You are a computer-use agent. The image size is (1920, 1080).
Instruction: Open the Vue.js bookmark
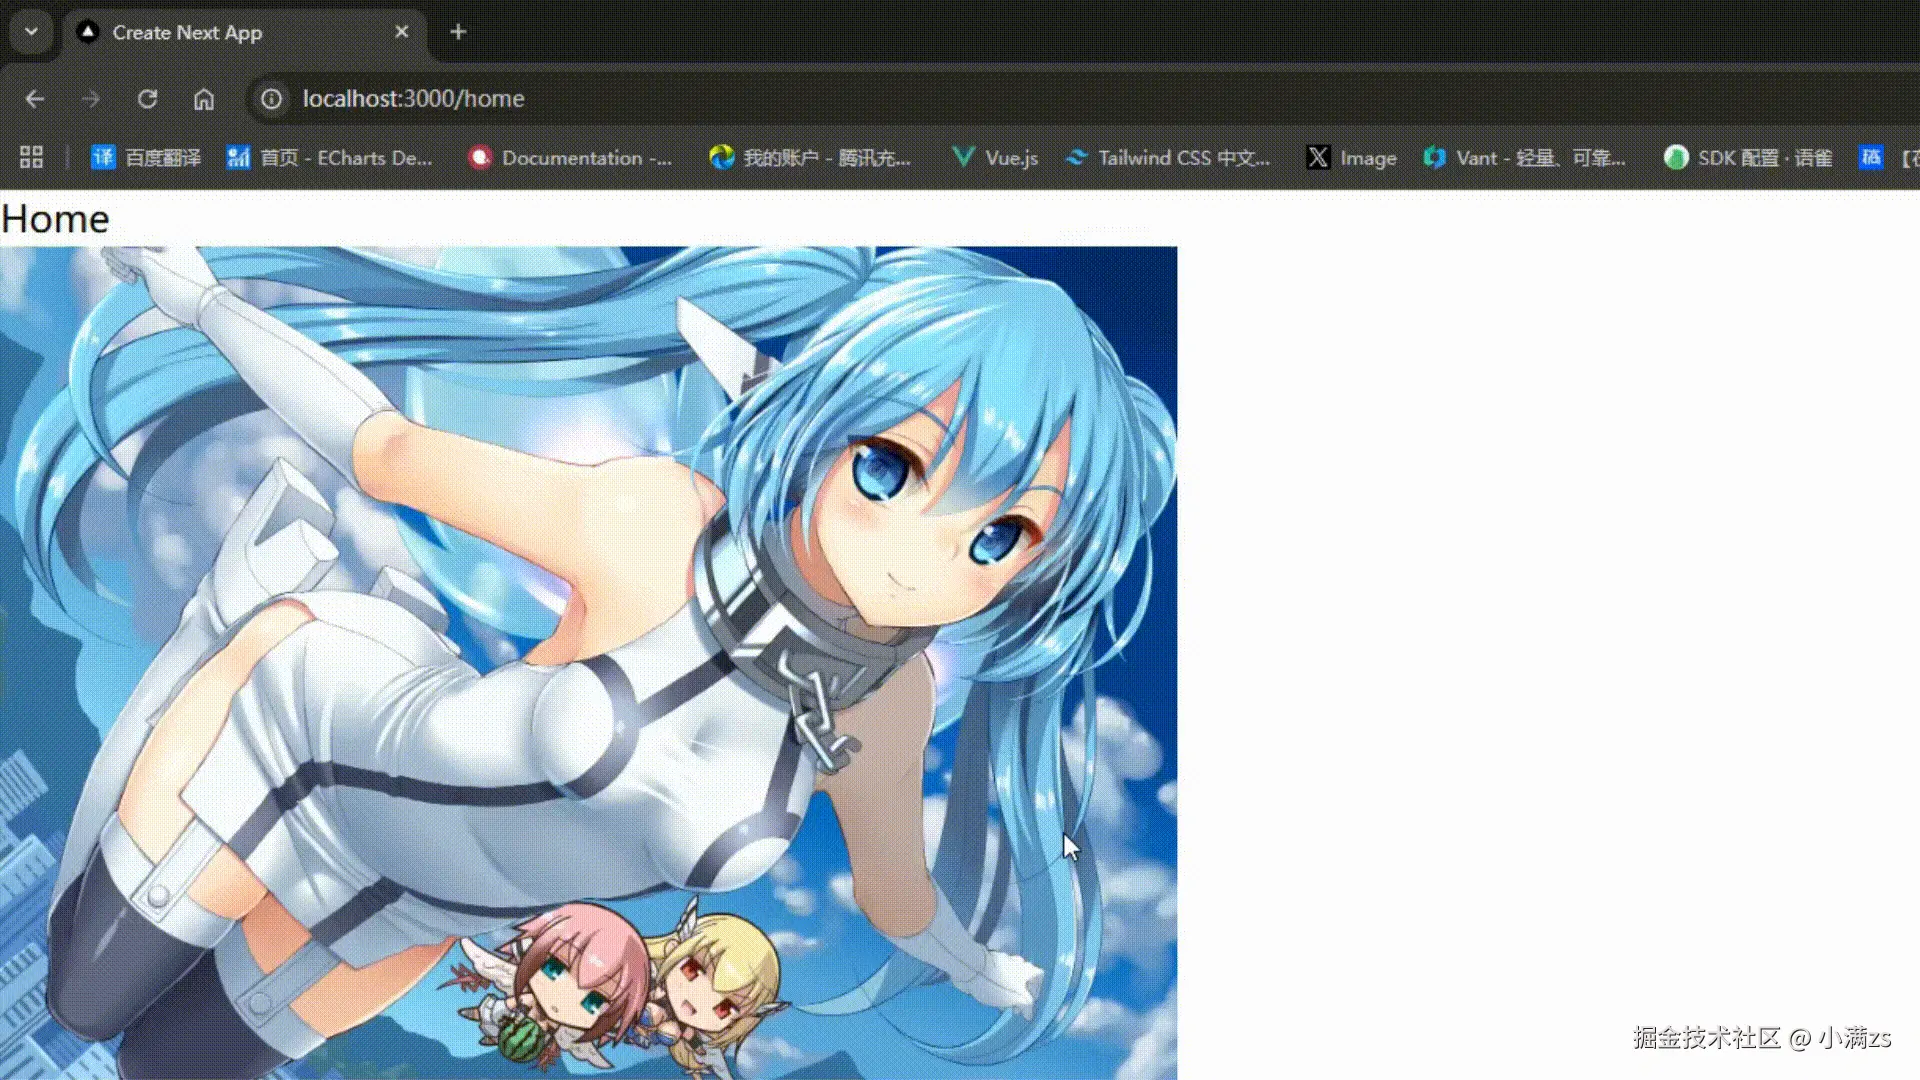[x=995, y=157]
